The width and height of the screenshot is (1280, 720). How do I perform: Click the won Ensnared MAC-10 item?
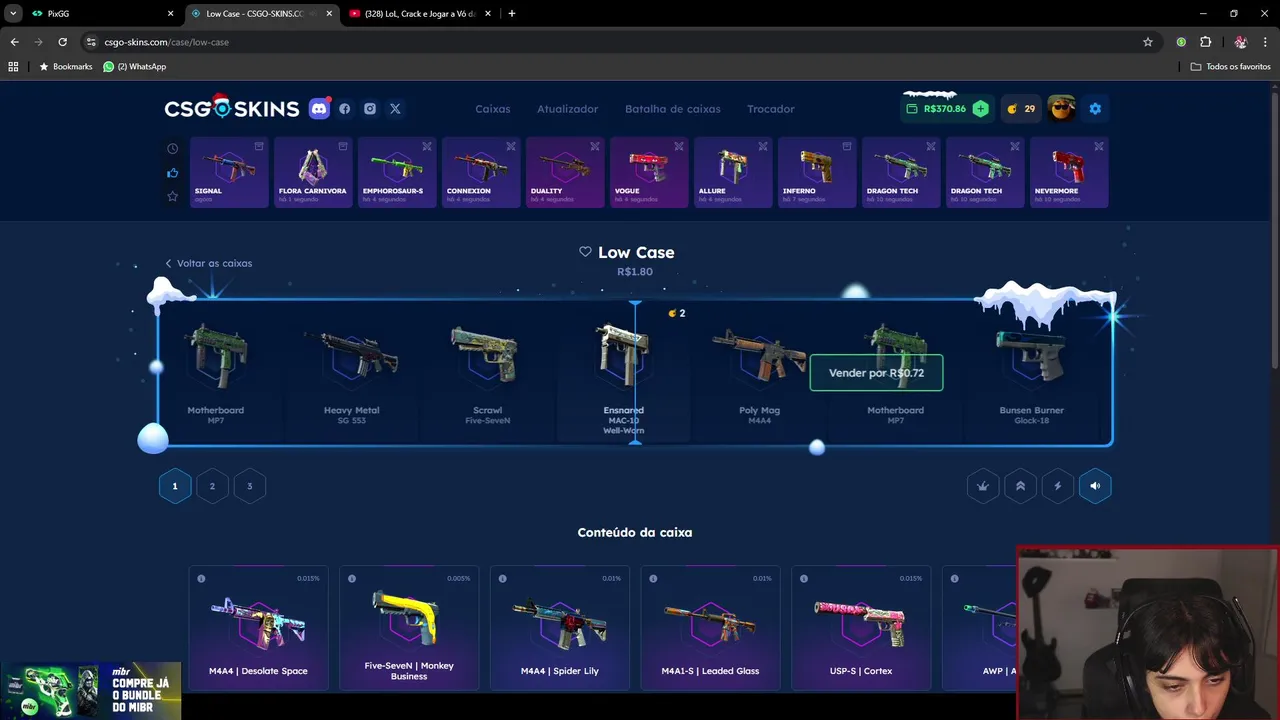click(x=623, y=372)
